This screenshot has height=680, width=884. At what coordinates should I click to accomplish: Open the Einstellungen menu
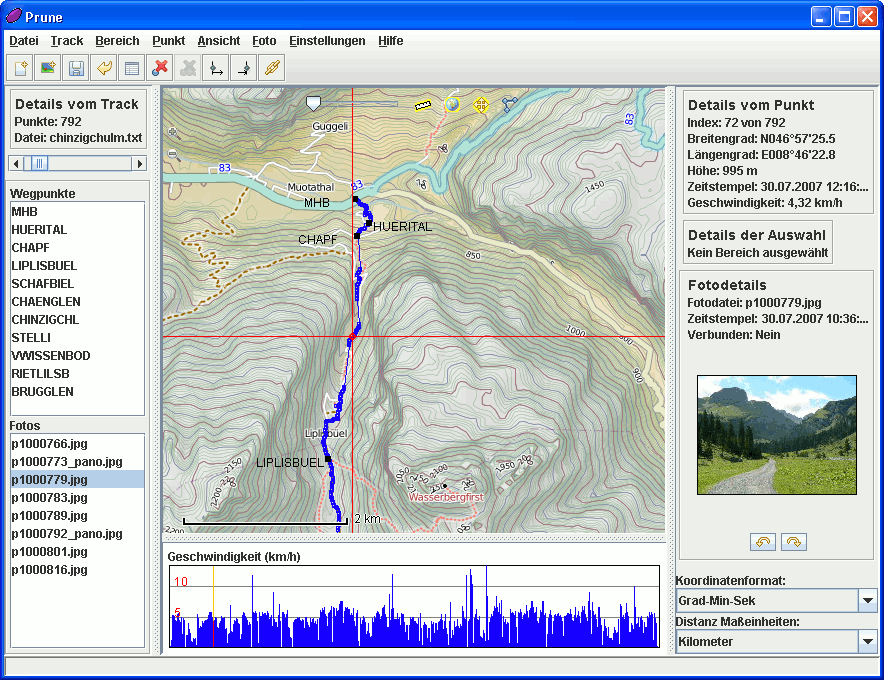click(327, 41)
